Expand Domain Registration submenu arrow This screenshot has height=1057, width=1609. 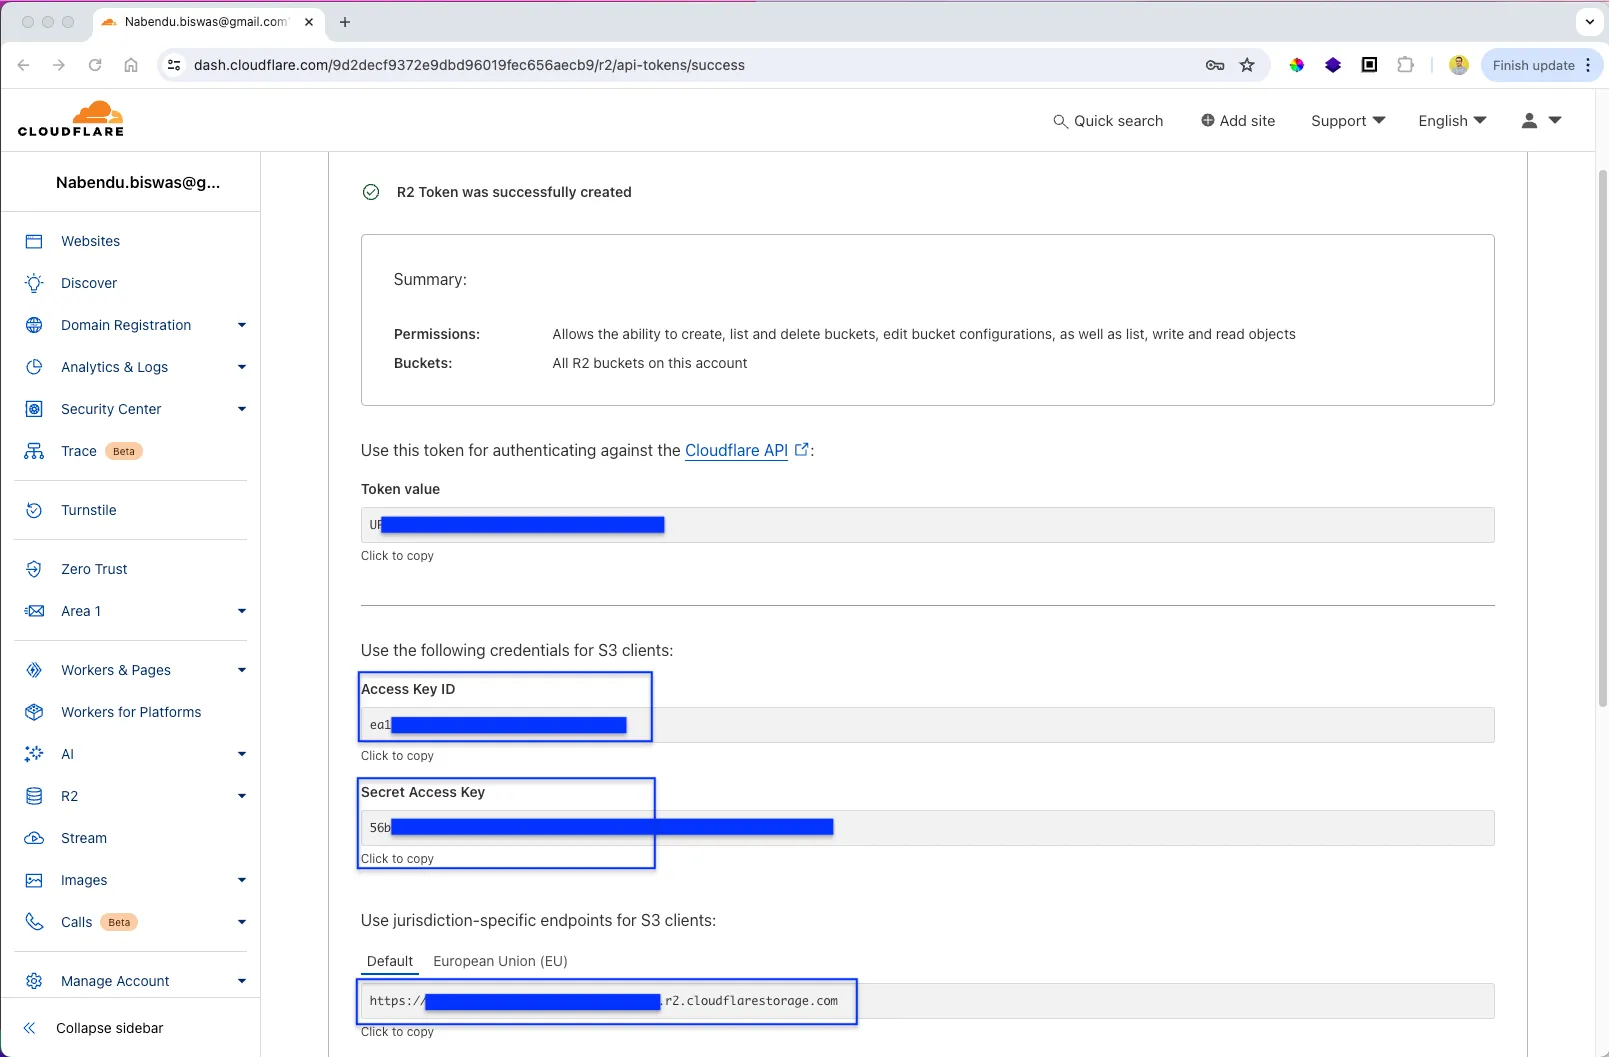coord(241,325)
